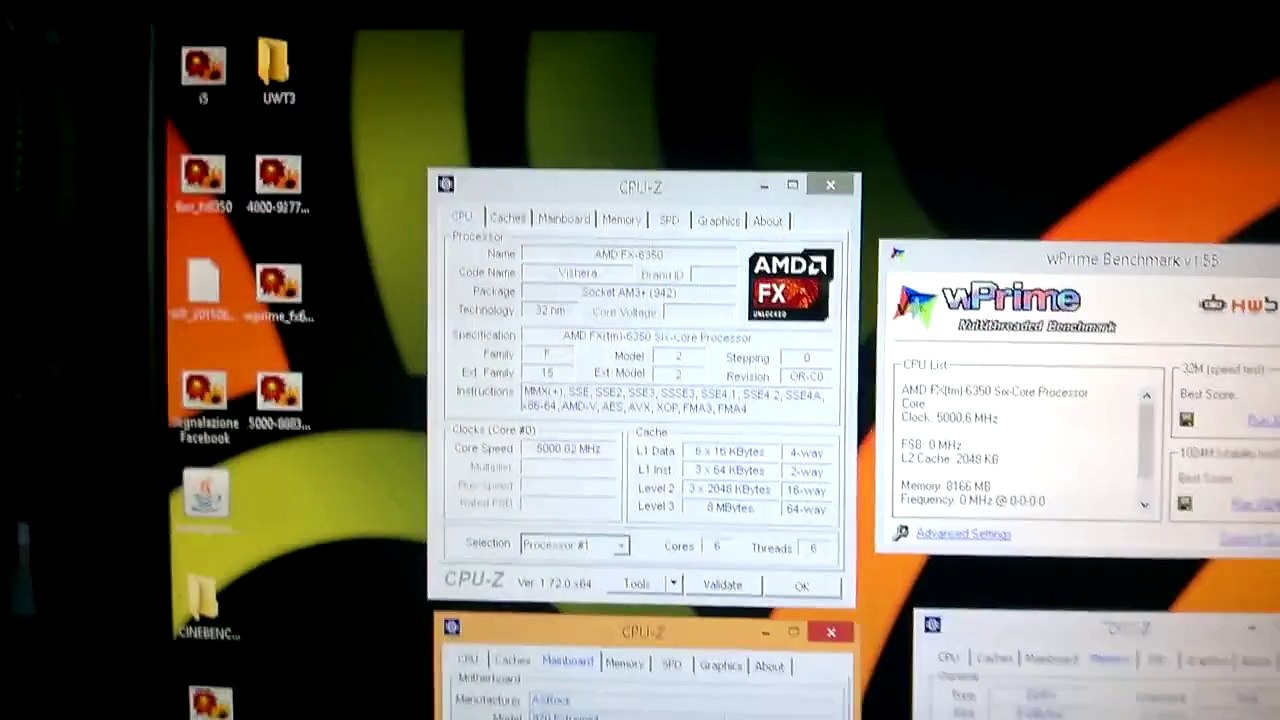
Task: Expand the Processor #1 selection dropdown
Action: [x=621, y=545]
